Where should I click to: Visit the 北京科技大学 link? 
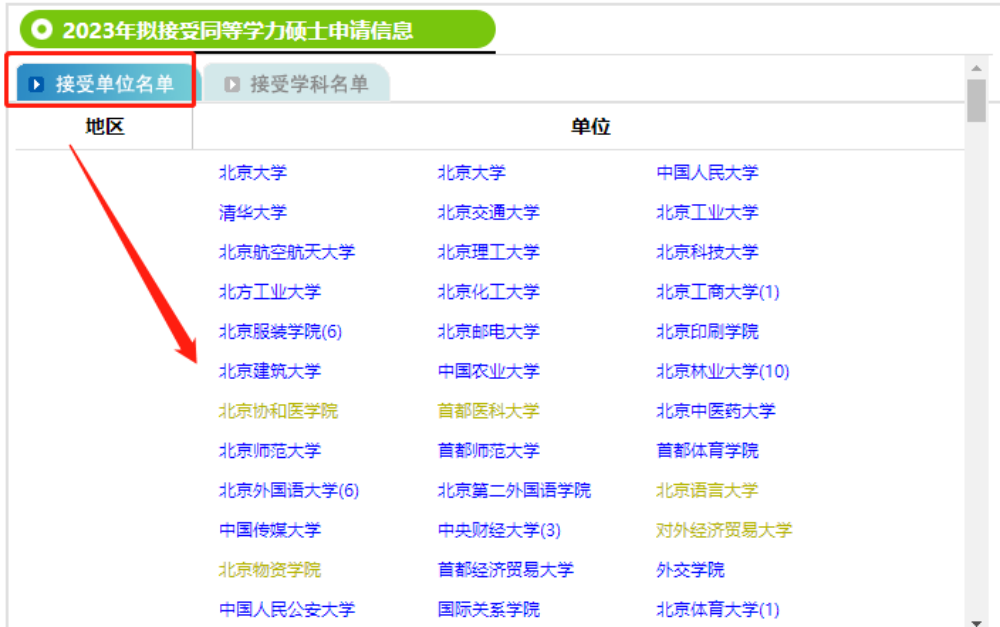[707, 252]
